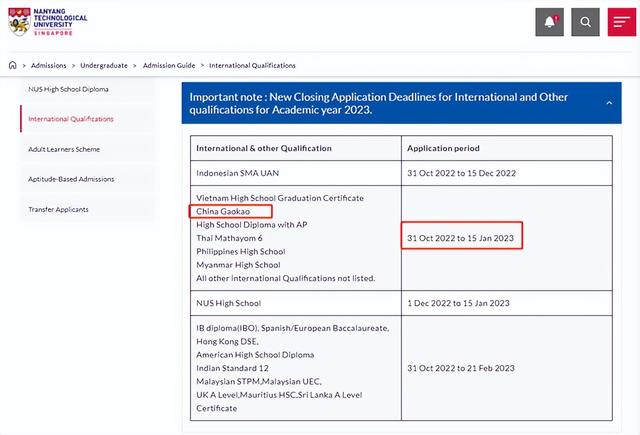Open the Undergraduate breadcrumb link
Viewport: 640px width, 435px height.
point(104,65)
